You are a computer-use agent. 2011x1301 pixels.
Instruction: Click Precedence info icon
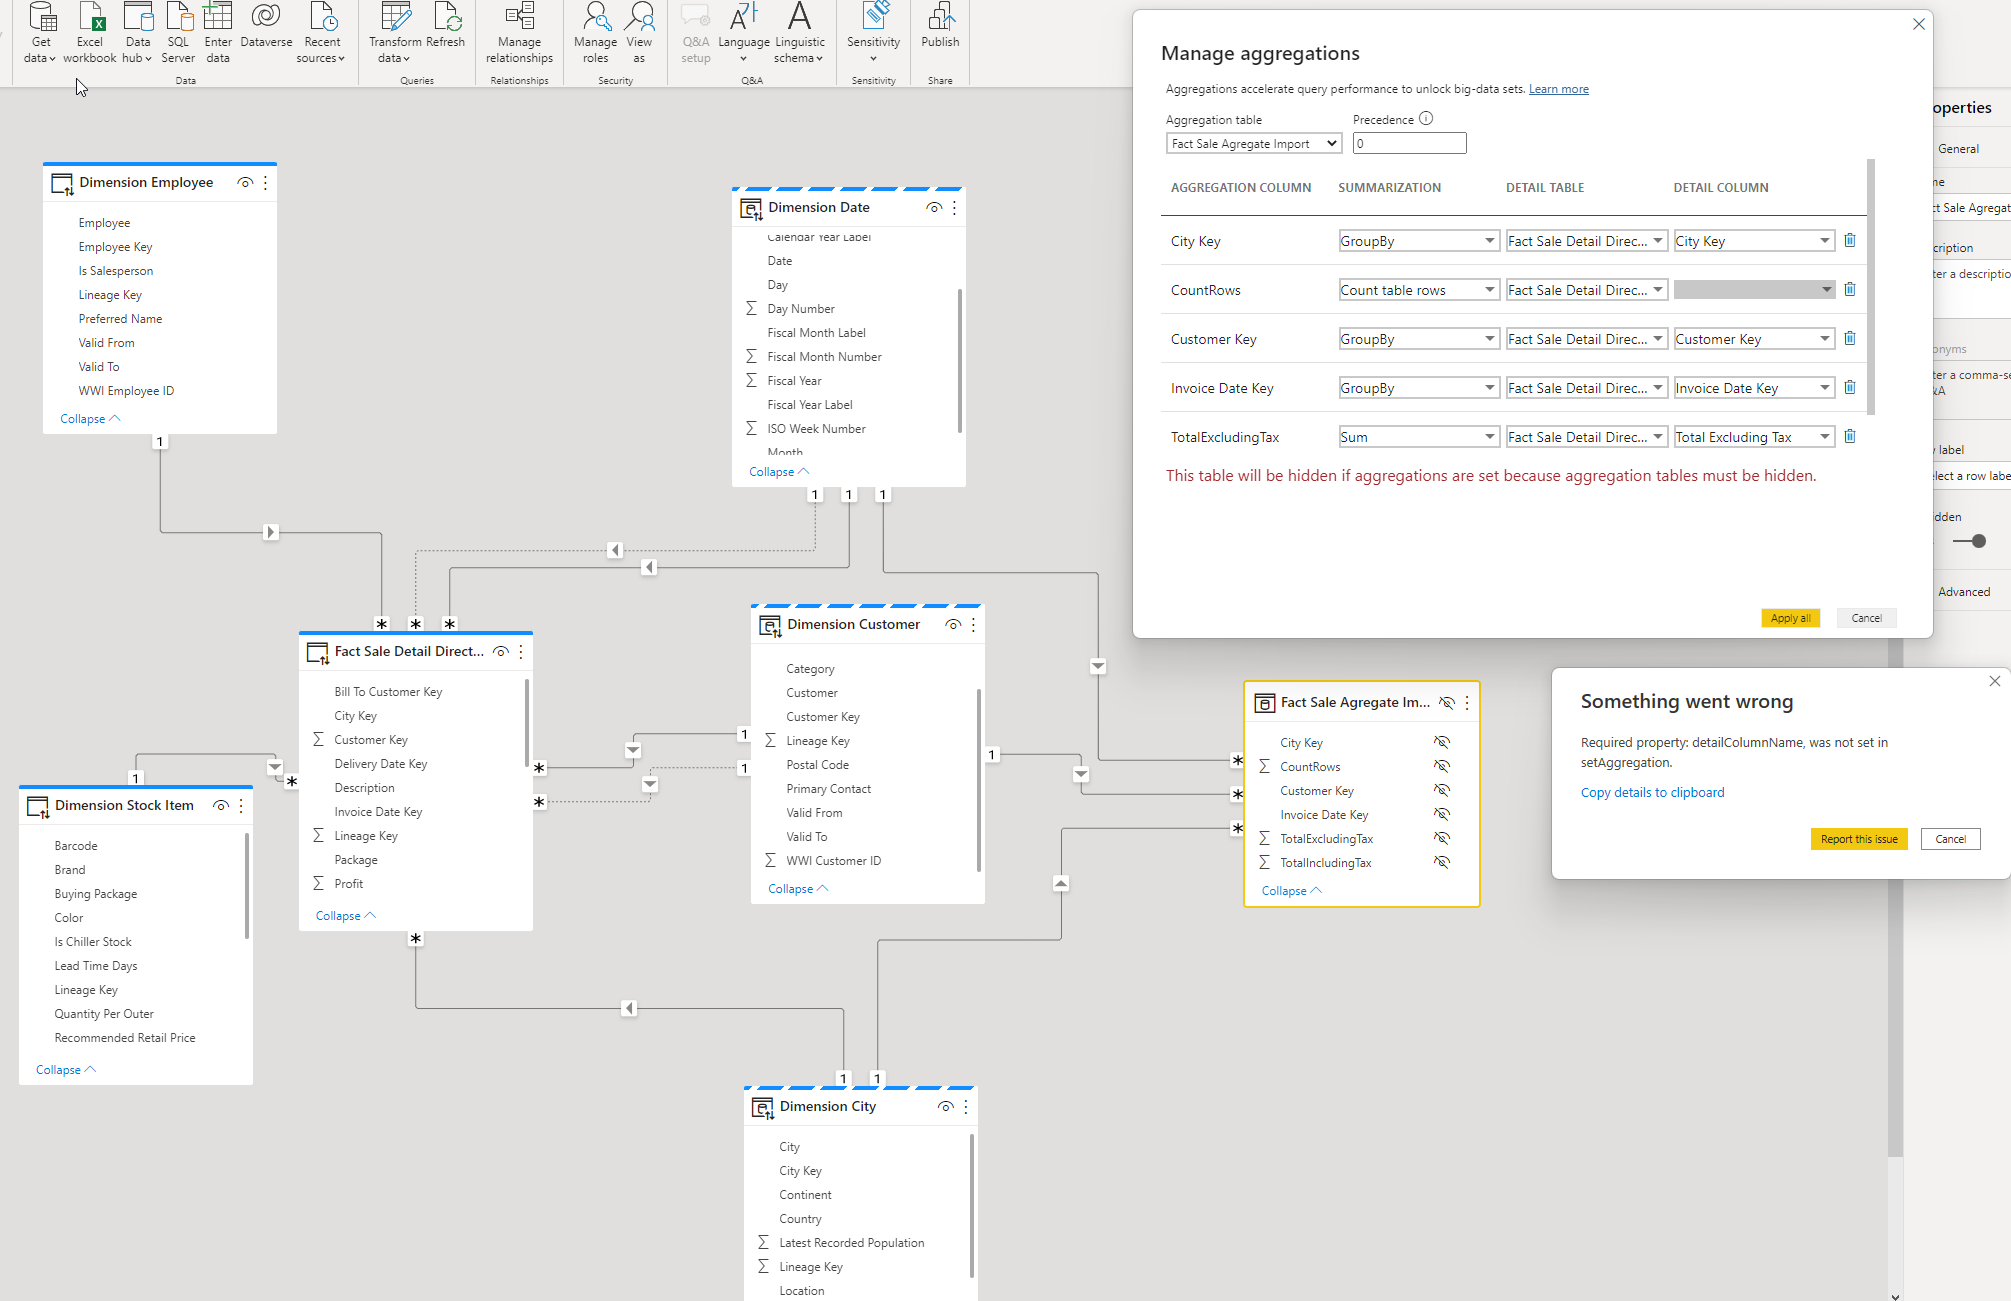coord(1426,118)
